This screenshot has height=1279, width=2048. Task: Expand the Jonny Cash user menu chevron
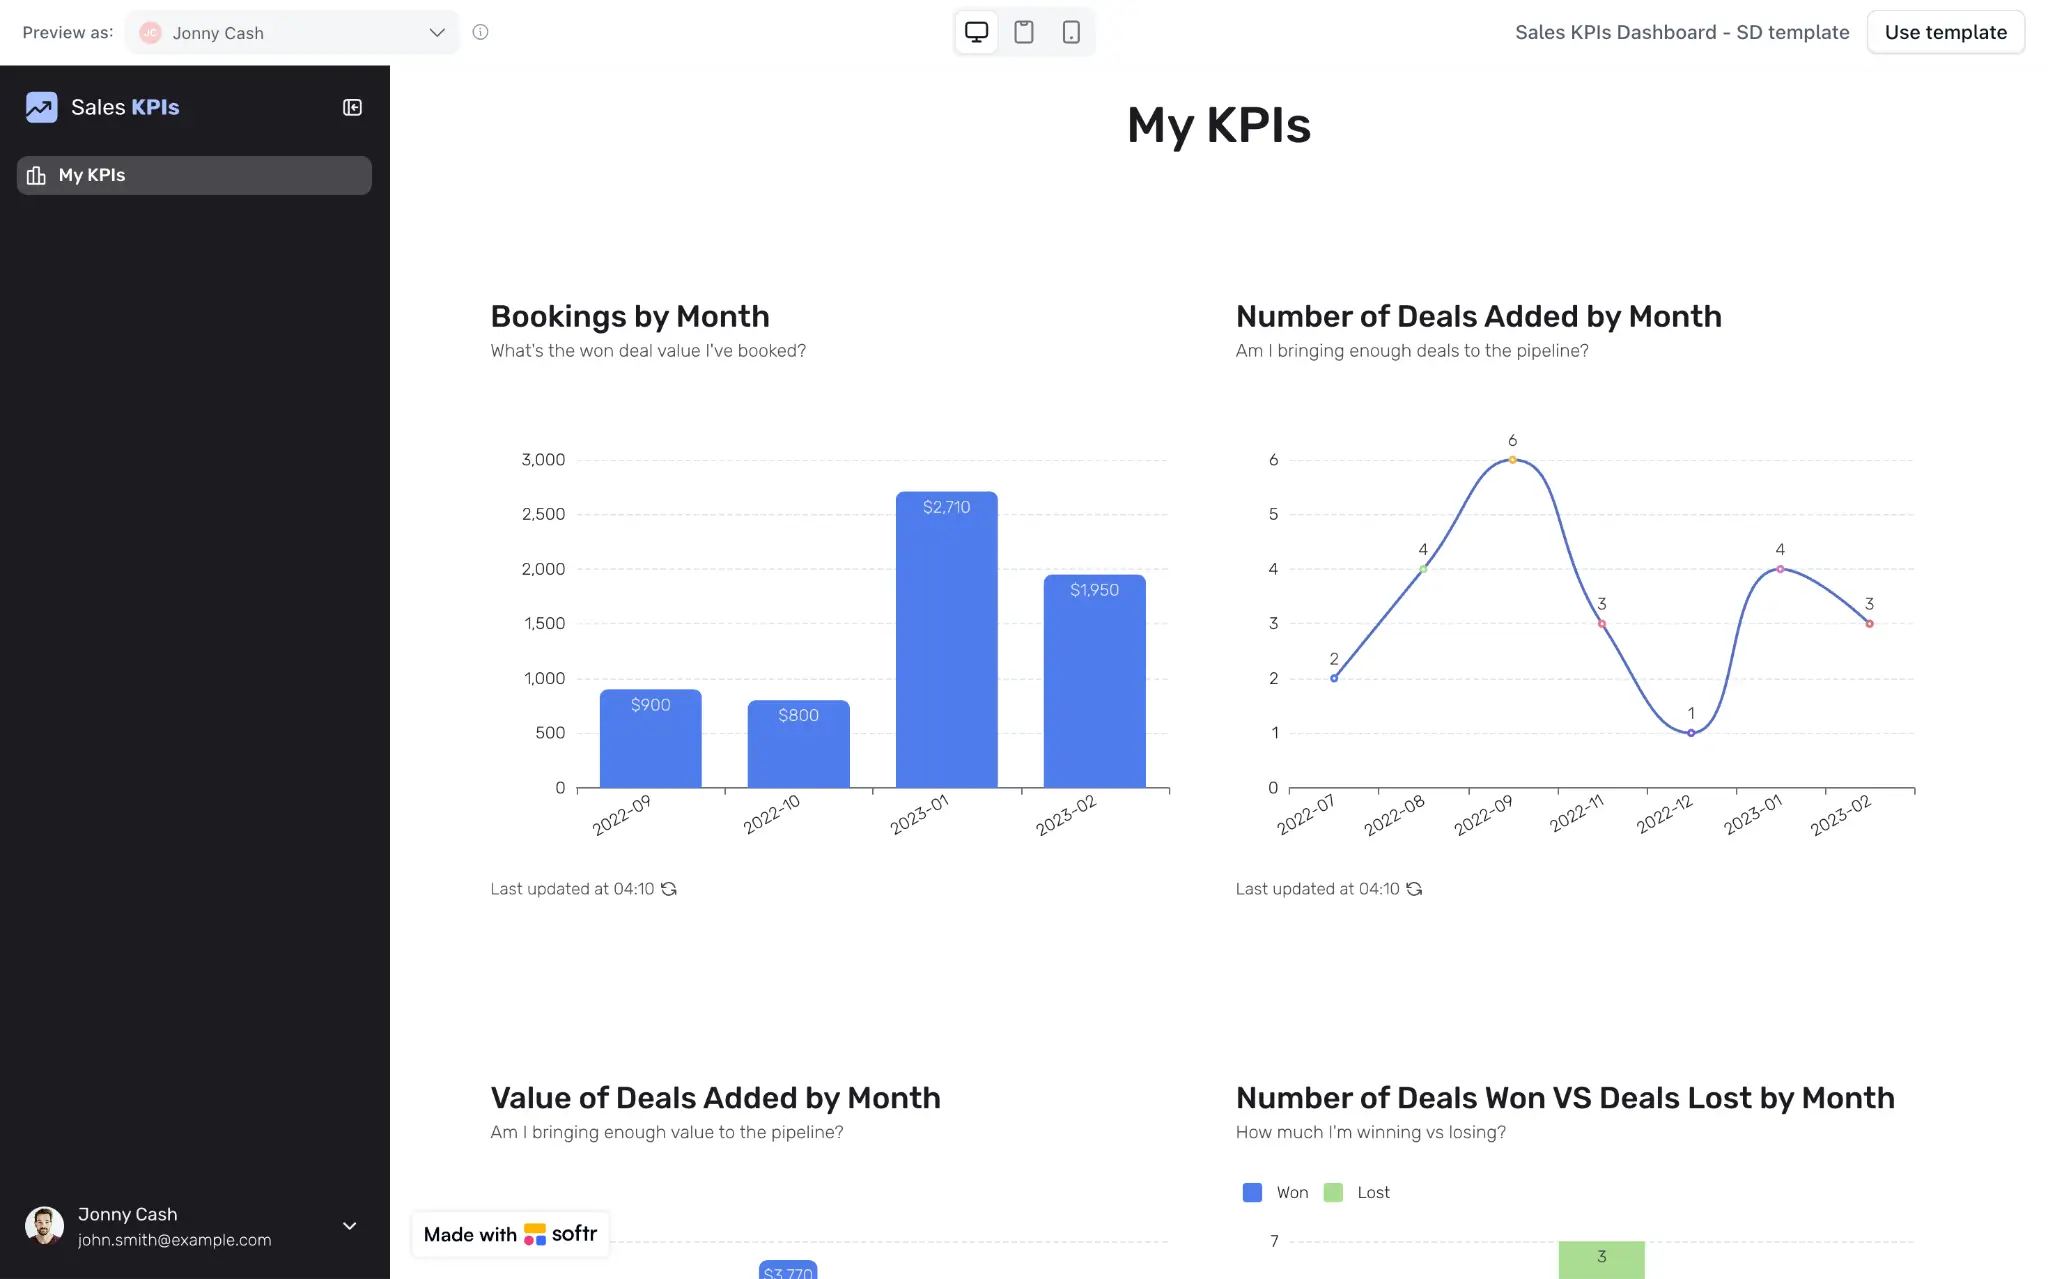click(350, 1226)
